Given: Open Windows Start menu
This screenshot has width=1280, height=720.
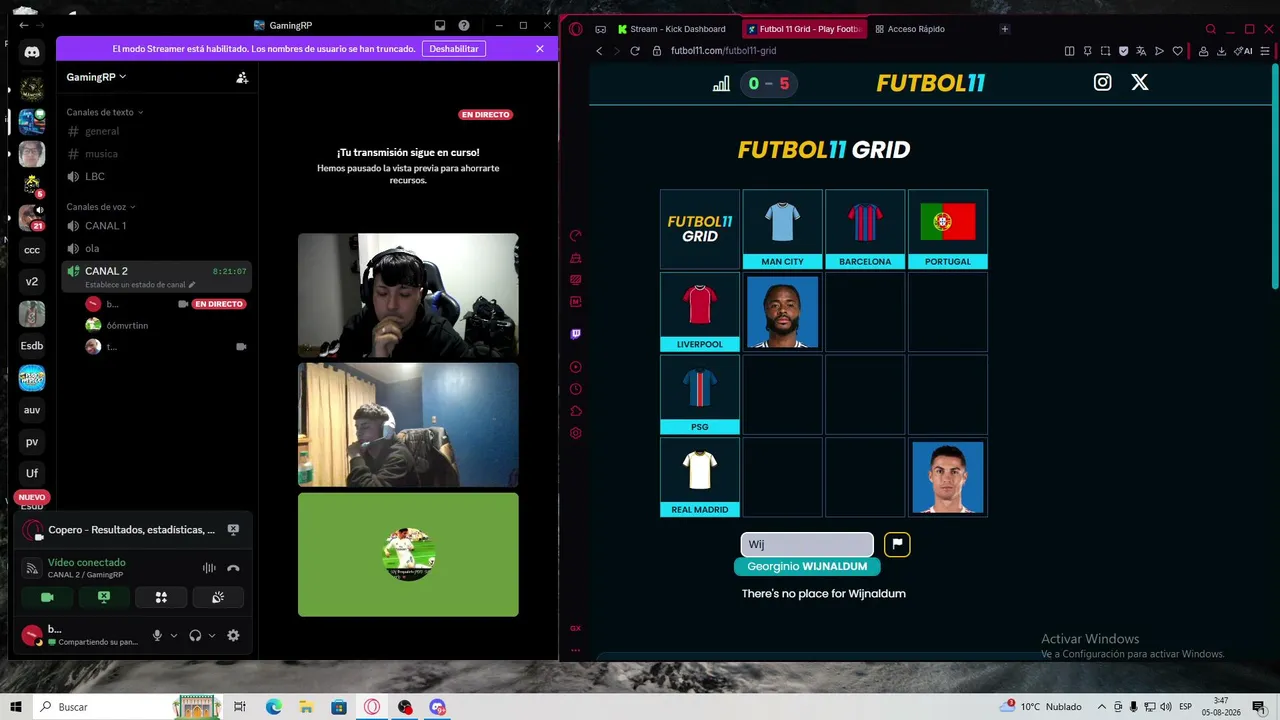Looking at the screenshot, I should [x=16, y=707].
